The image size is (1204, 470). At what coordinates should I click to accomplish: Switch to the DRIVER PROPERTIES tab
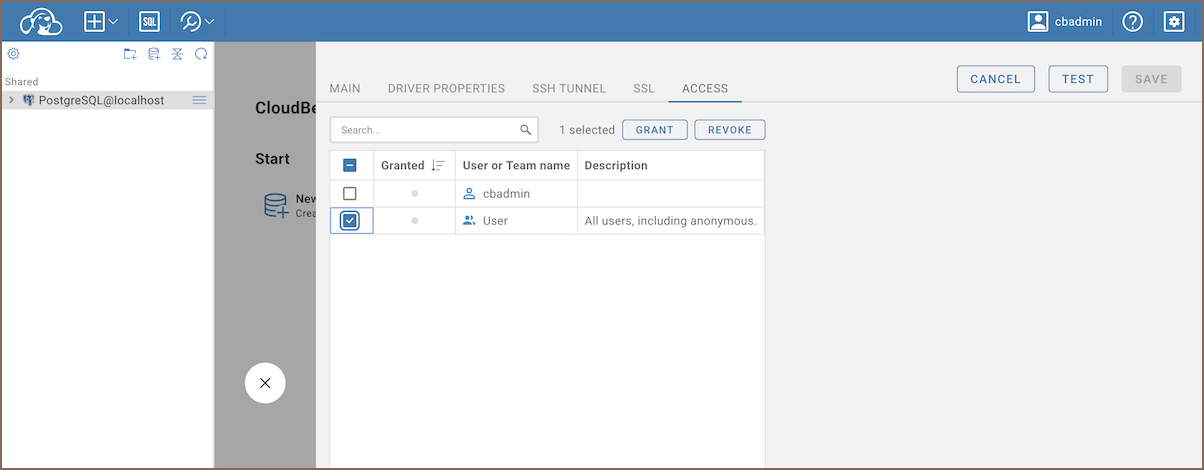[446, 88]
